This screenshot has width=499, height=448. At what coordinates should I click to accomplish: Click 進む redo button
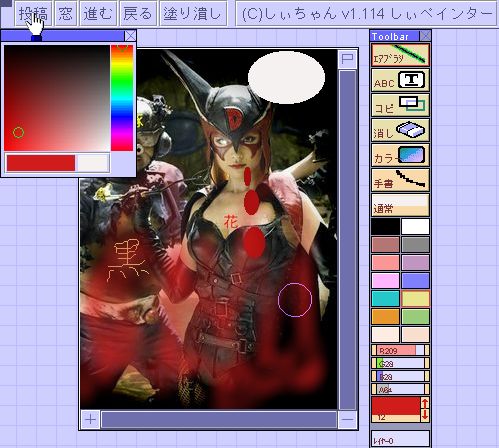click(98, 14)
